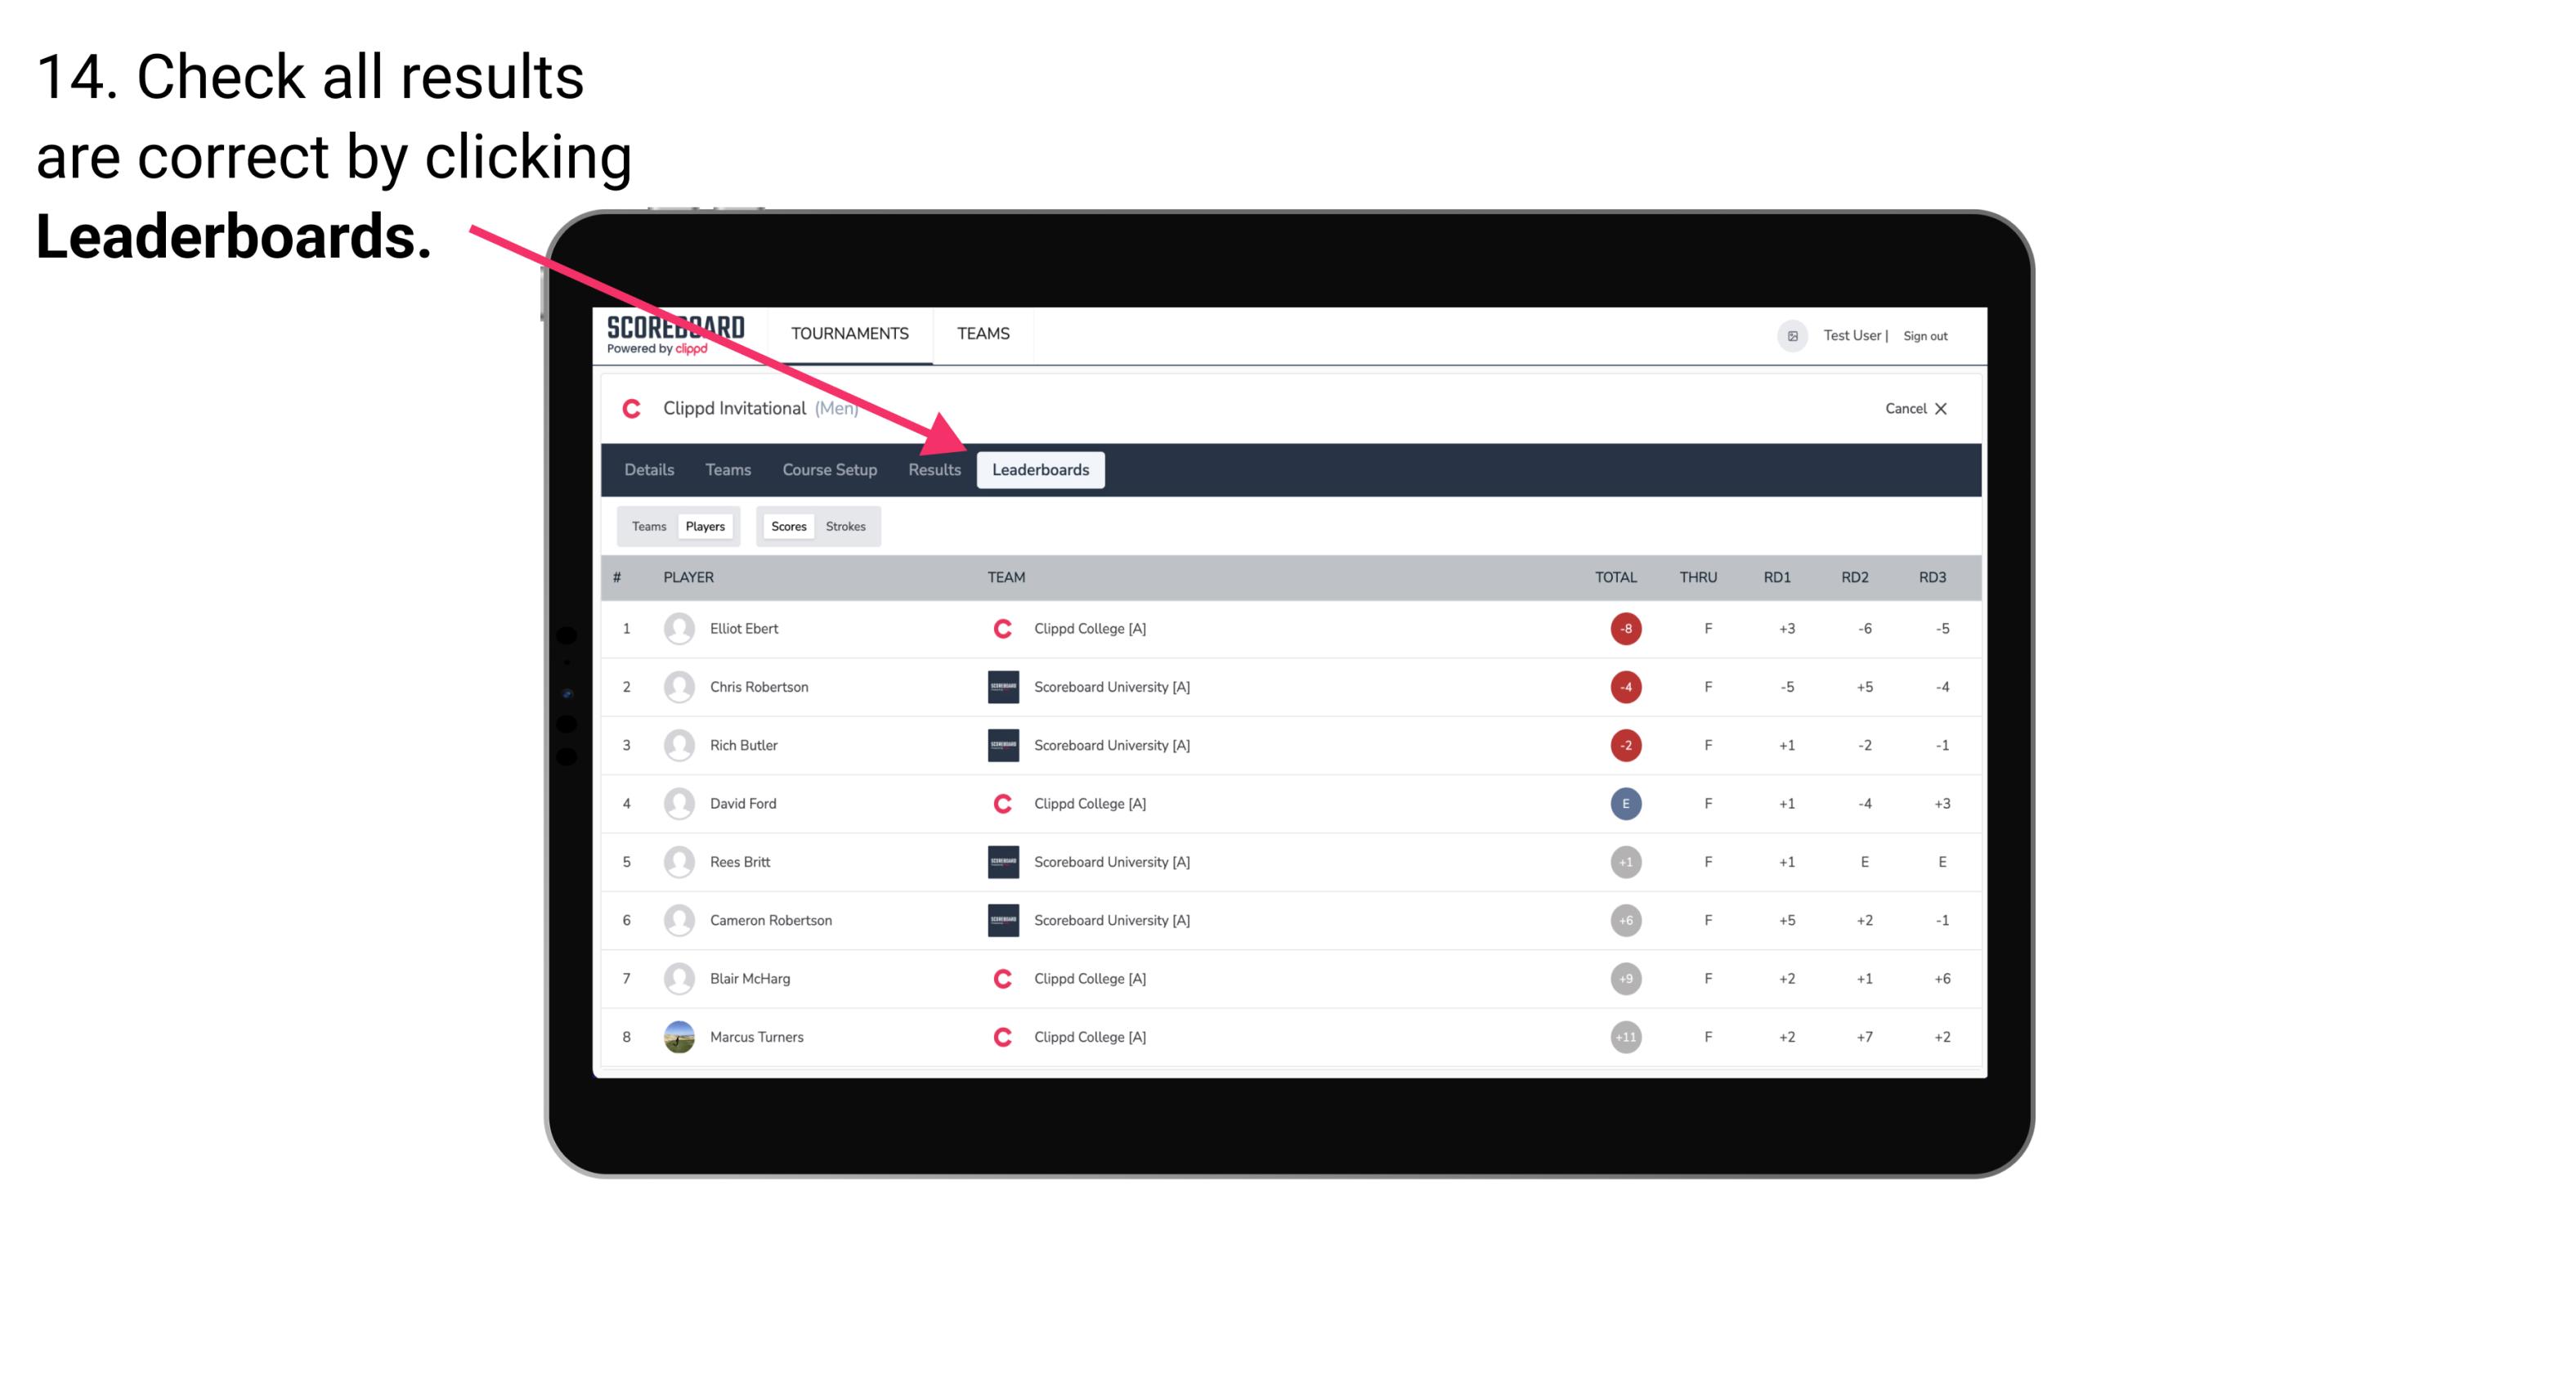Switch to the Results tab
Image resolution: width=2576 pixels, height=1386 pixels.
[933, 469]
